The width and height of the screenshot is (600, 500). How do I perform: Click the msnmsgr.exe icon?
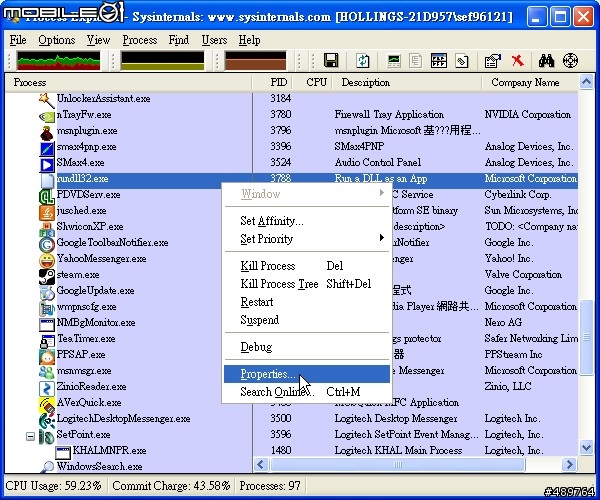click(47, 372)
